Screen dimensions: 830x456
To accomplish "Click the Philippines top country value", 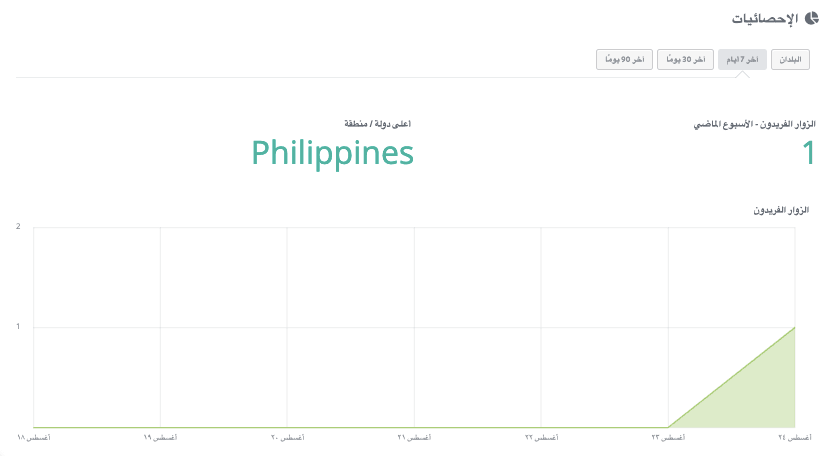I will [x=332, y=154].
